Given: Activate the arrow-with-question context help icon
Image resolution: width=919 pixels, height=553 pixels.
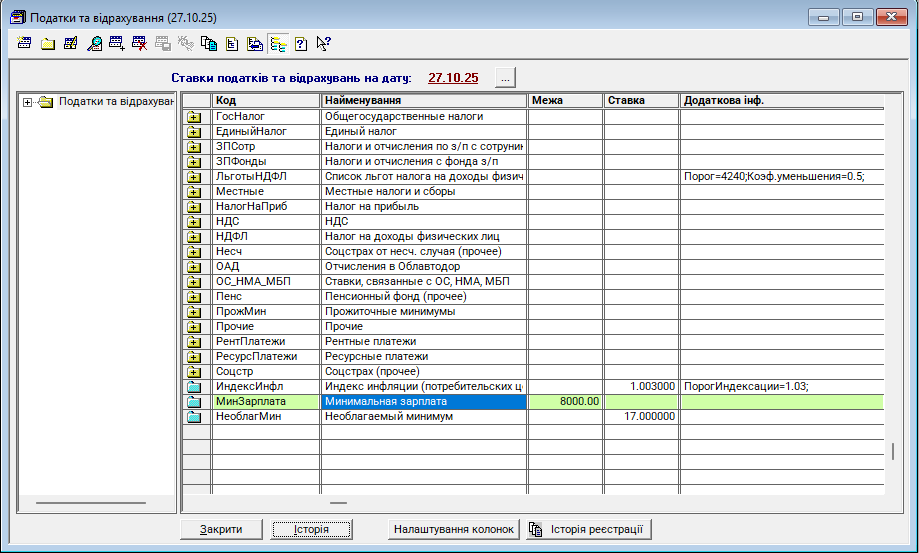Looking at the screenshot, I should tap(323, 43).
